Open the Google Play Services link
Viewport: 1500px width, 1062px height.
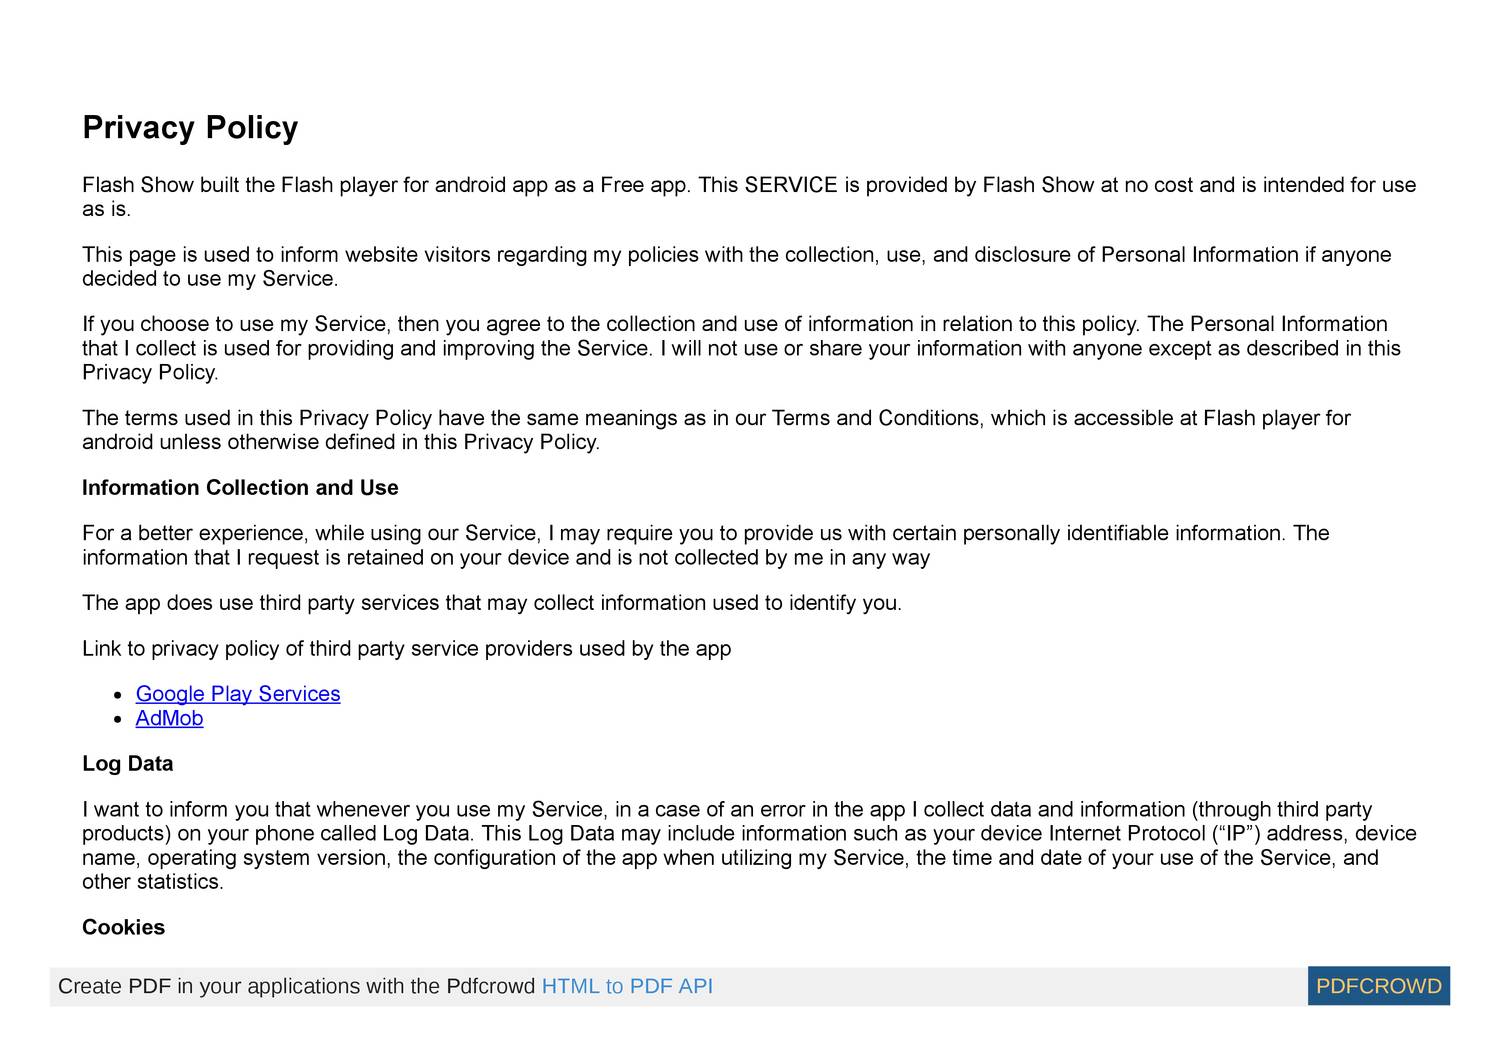(238, 694)
